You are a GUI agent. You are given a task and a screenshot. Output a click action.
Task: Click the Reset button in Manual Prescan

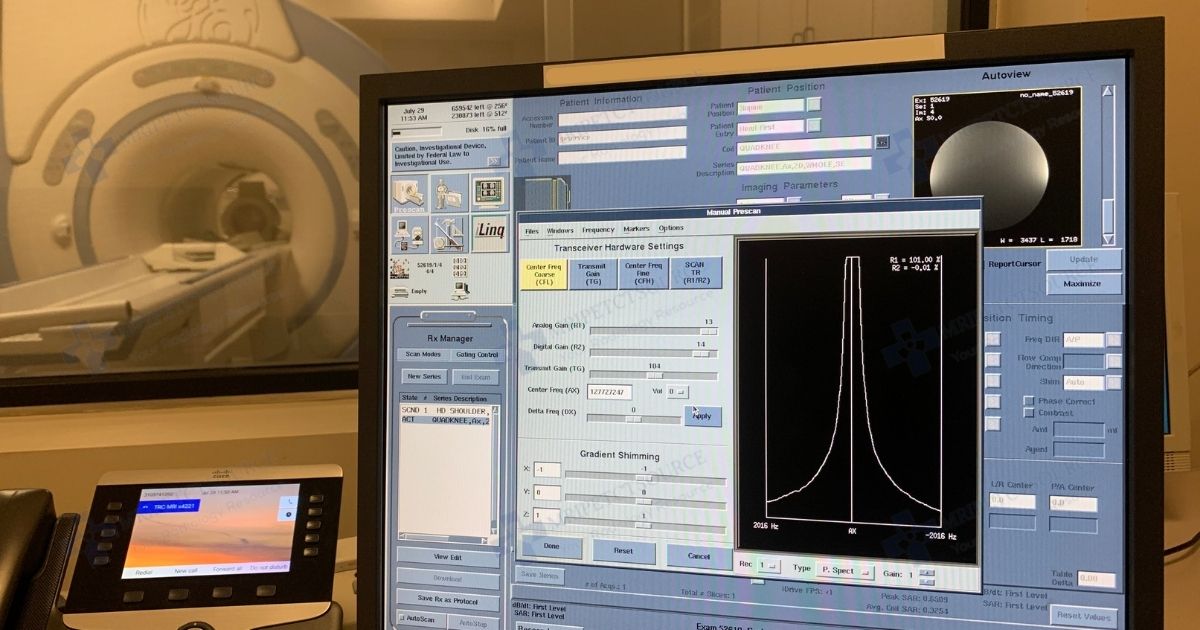(624, 551)
